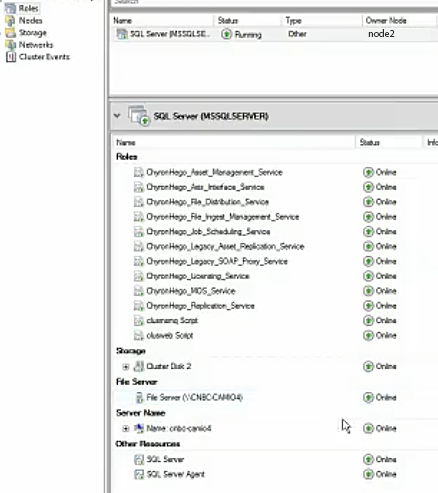
Task: Click Online status icon for SQL Server Agent
Action: (368, 474)
